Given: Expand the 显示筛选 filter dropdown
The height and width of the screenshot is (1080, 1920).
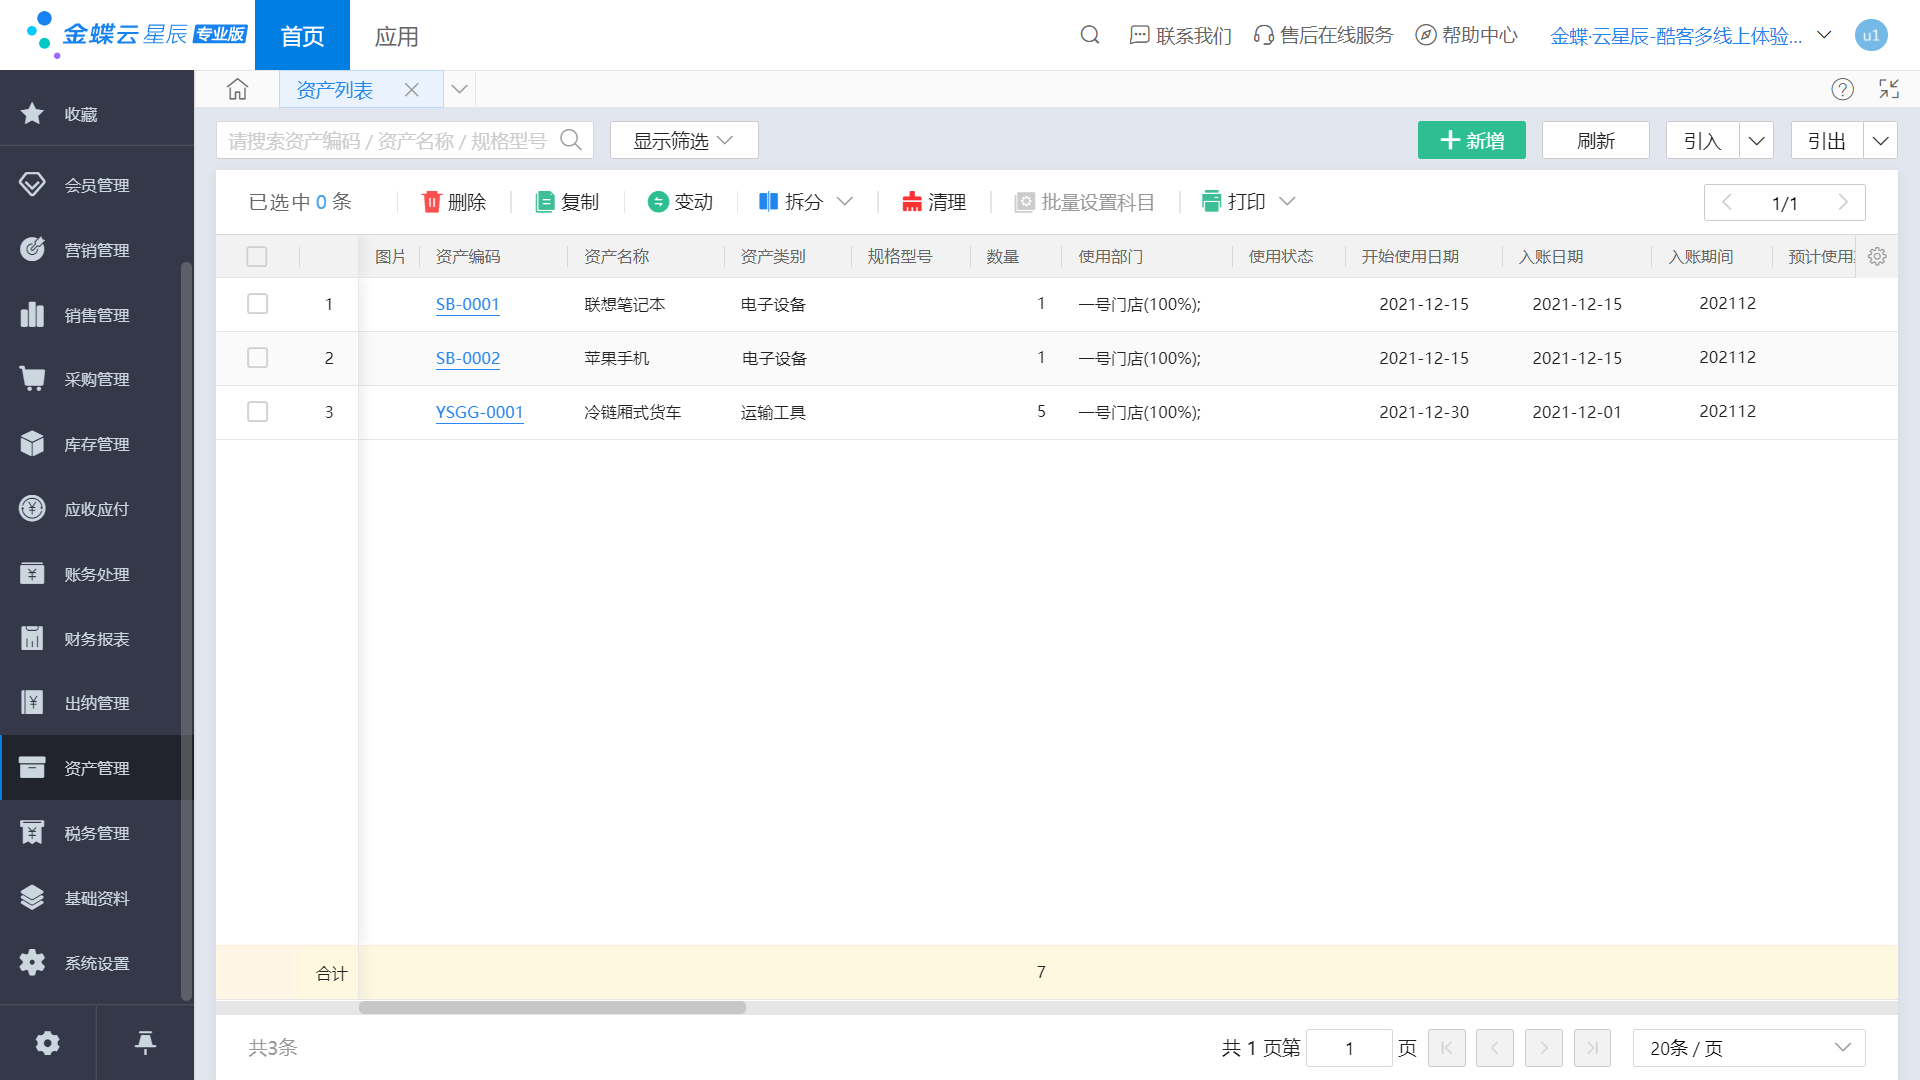Looking at the screenshot, I should click(x=684, y=140).
